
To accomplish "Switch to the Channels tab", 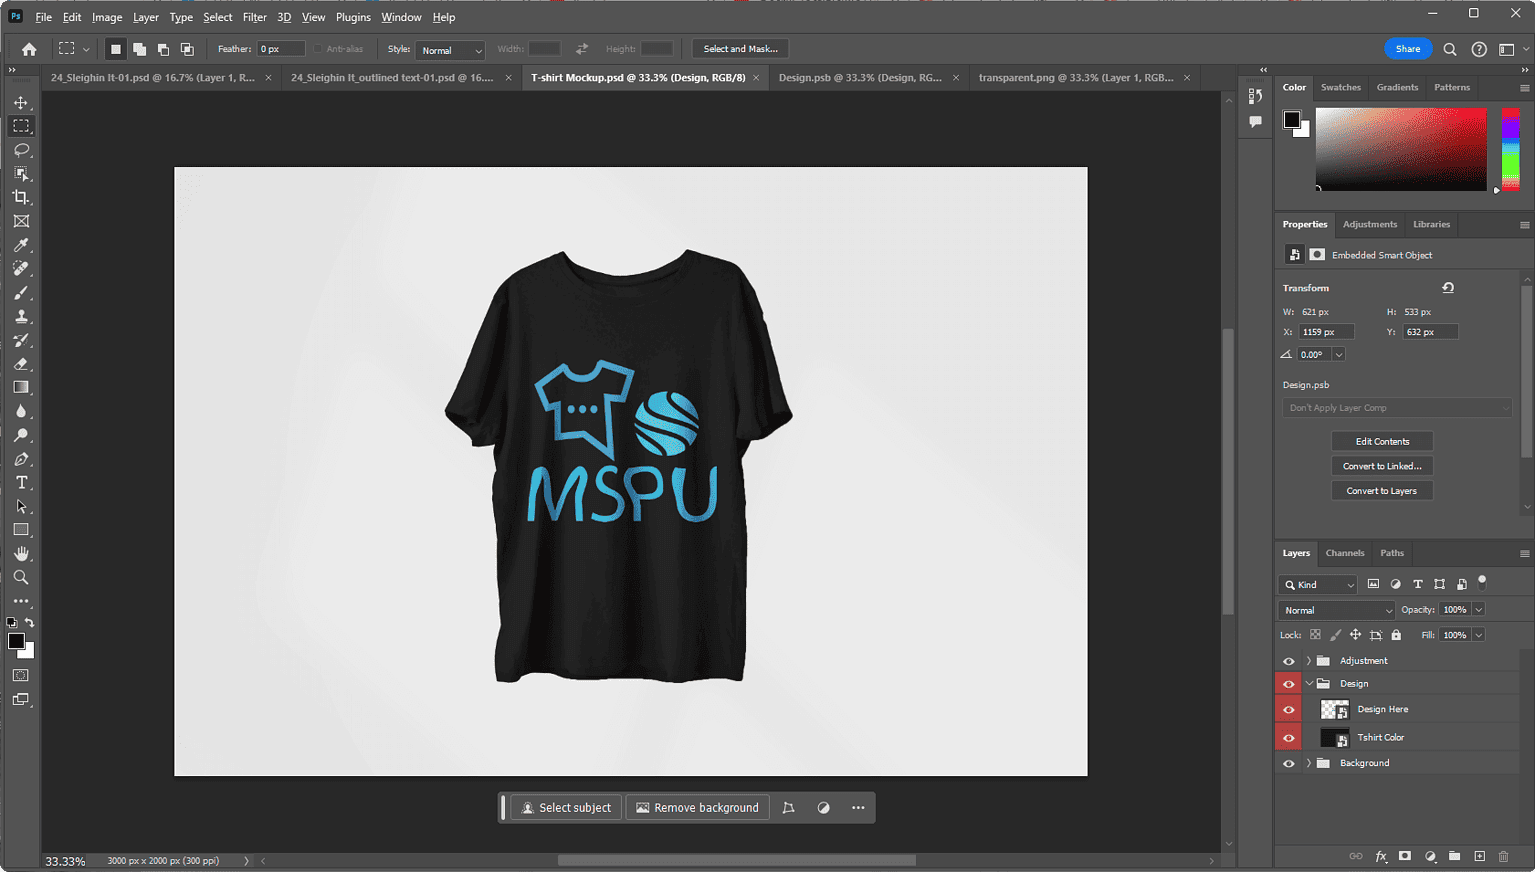I will [x=1344, y=553].
